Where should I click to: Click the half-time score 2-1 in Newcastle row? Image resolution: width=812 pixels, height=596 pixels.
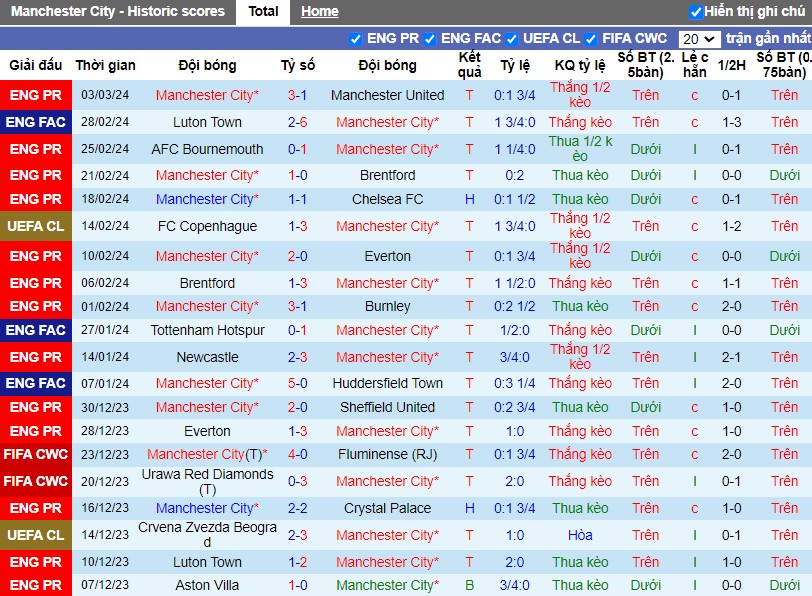click(732, 357)
